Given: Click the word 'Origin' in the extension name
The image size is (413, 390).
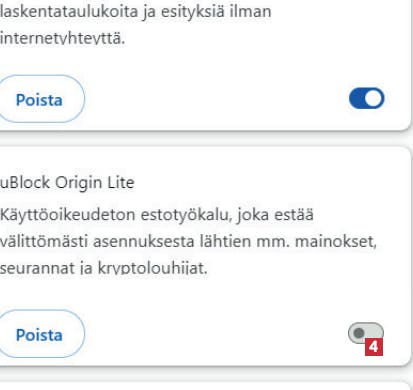Looking at the screenshot, I should coord(78,183).
